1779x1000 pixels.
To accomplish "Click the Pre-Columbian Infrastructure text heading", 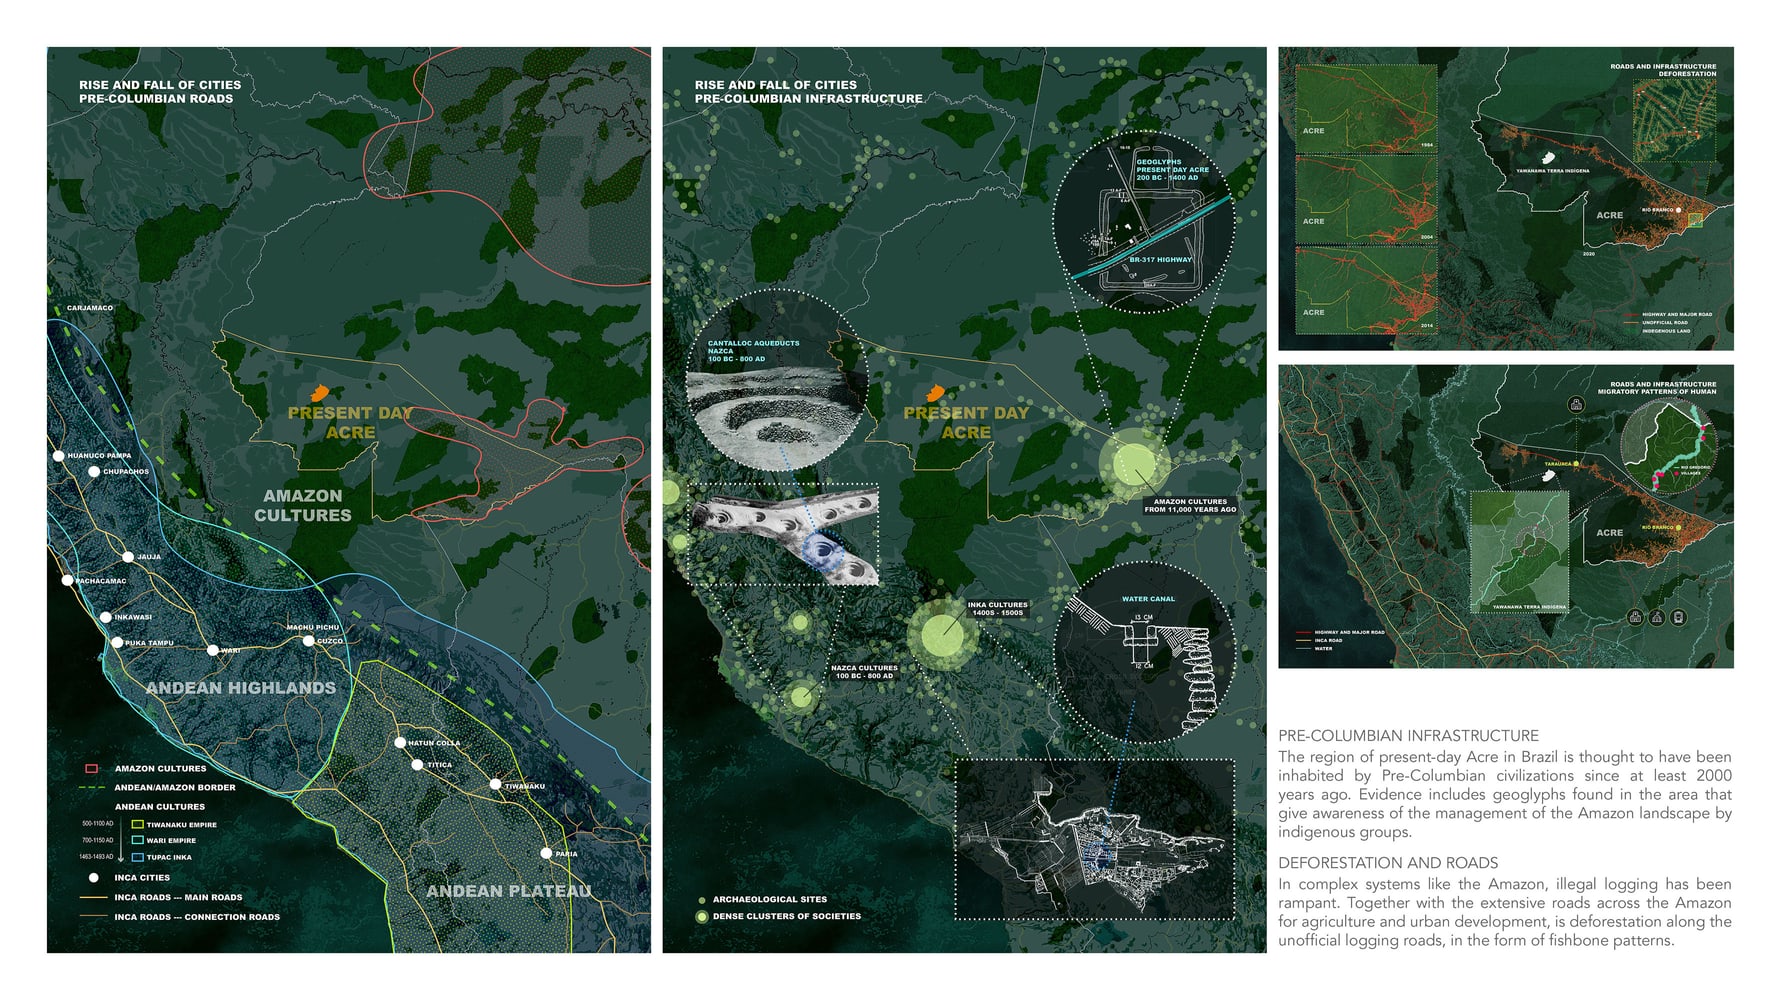I will 1408,735.
